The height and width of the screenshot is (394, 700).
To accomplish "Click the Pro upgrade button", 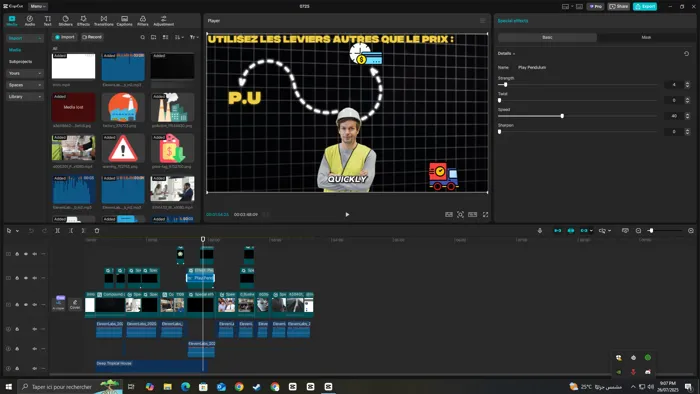I will tap(596, 6).
